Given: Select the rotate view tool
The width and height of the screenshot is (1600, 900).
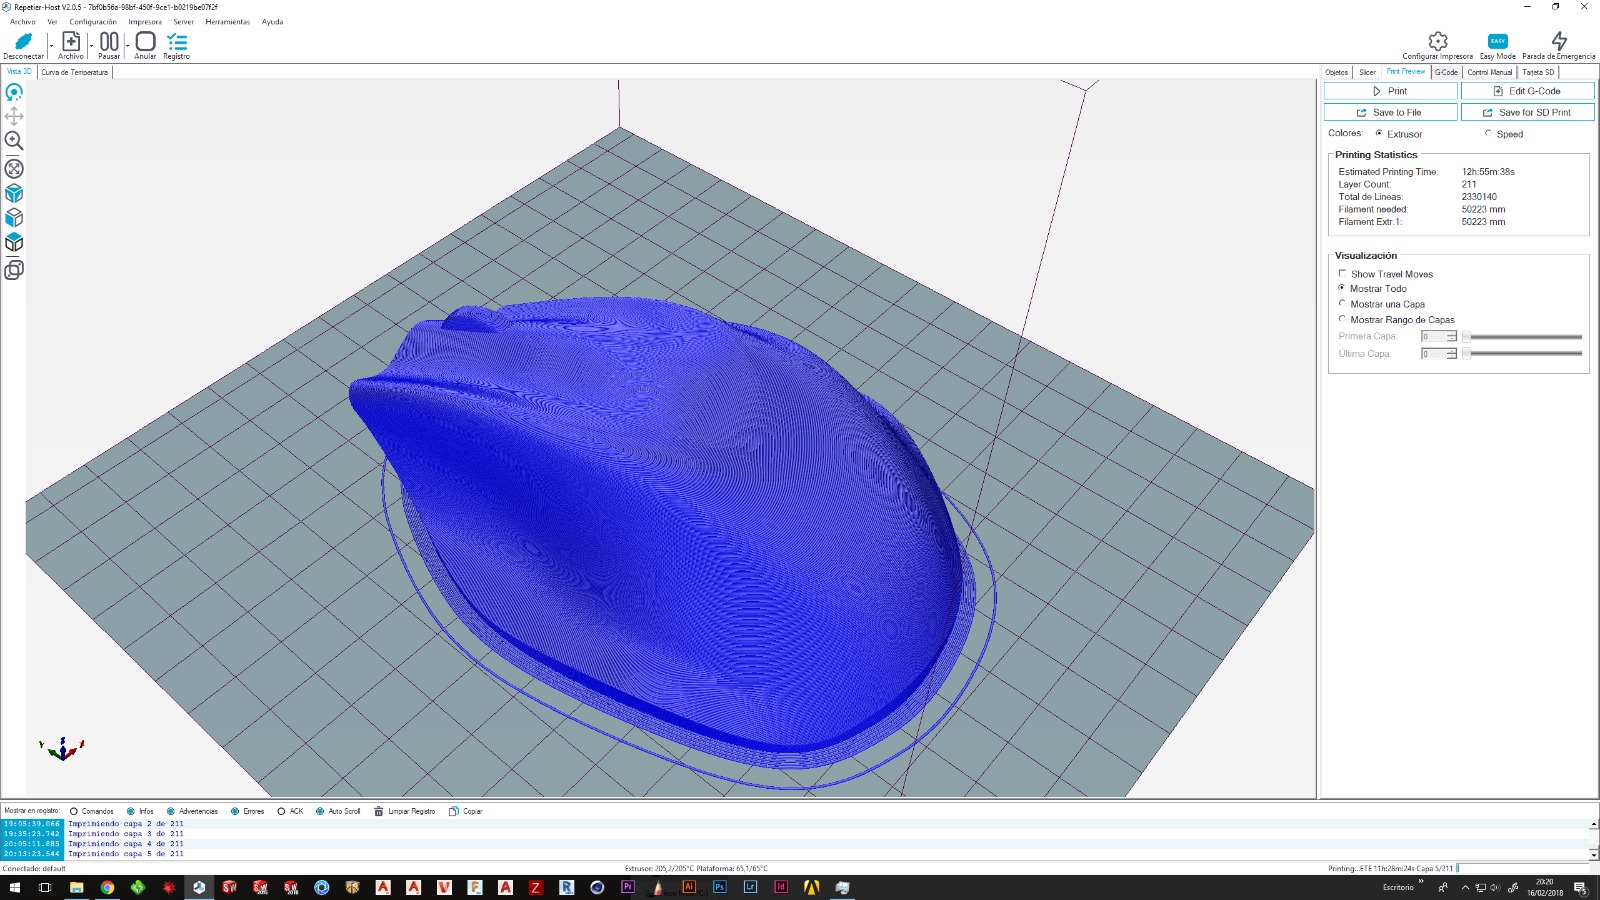Looking at the screenshot, I should 14,92.
